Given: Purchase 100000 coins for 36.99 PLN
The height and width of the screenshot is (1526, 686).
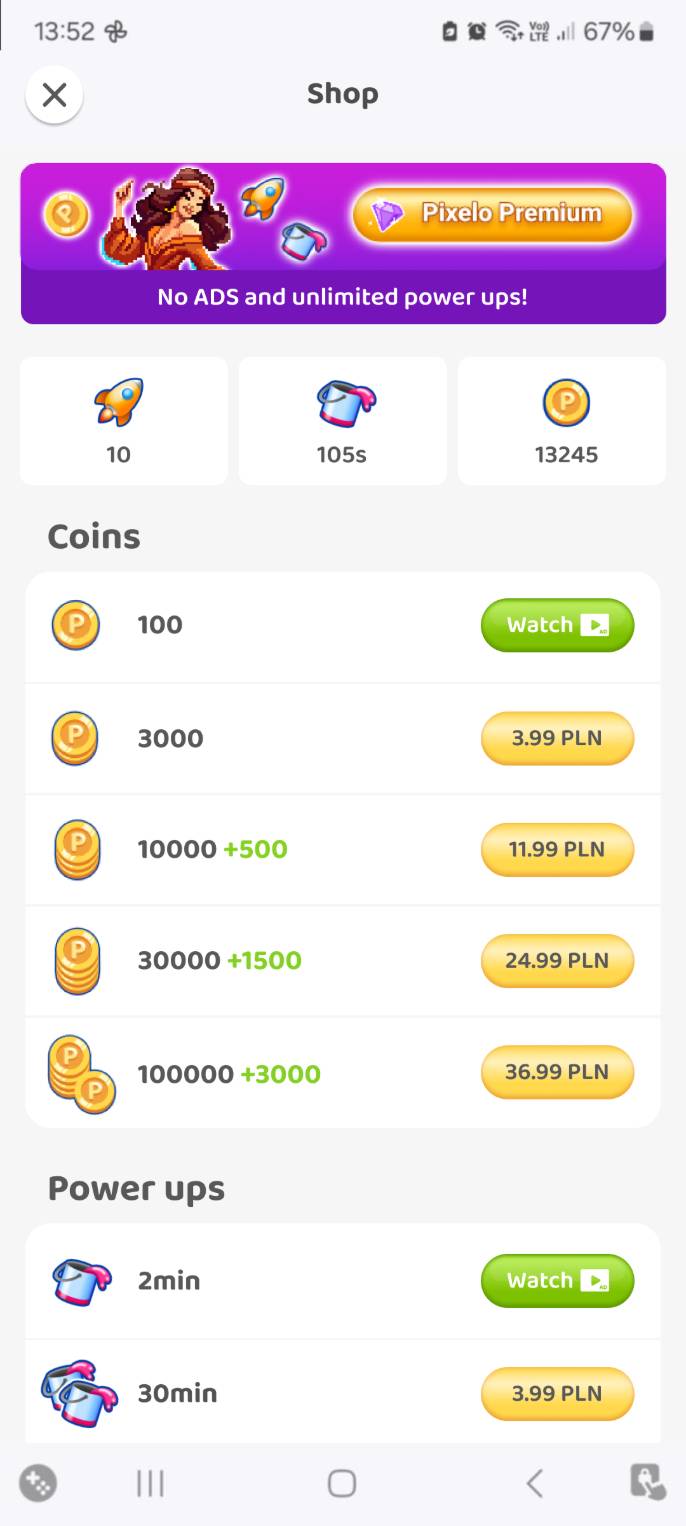Looking at the screenshot, I should click(x=558, y=1071).
